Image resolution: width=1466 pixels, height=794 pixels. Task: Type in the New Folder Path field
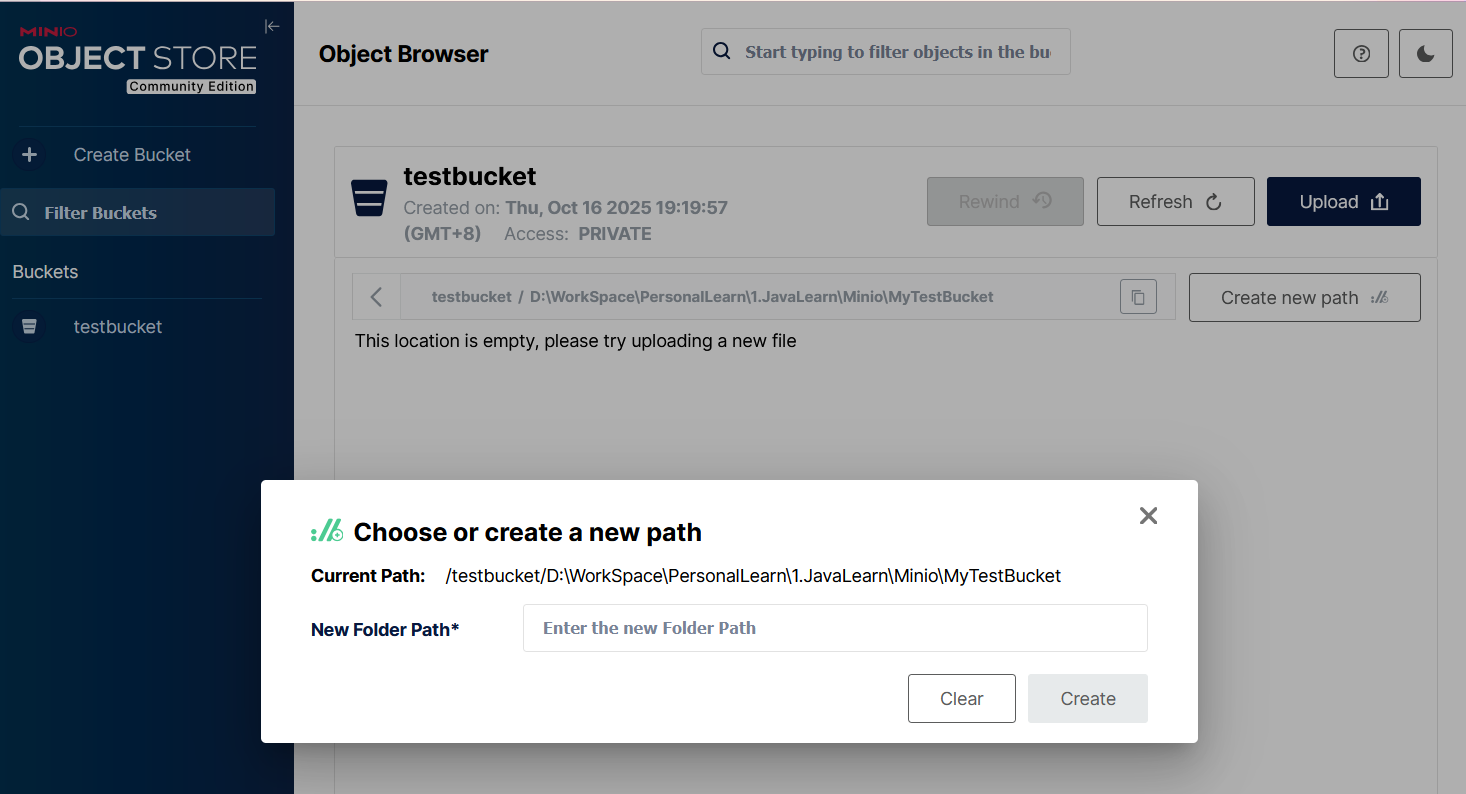pyautogui.click(x=835, y=628)
